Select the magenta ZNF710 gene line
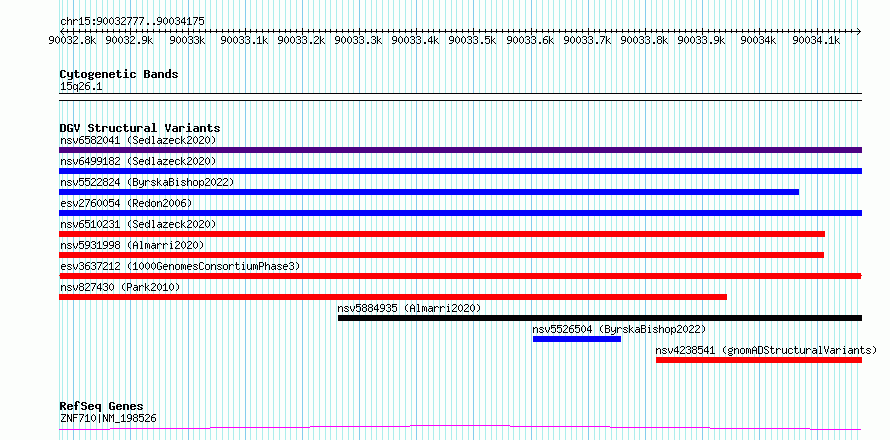The height and width of the screenshot is (440, 890). coord(460,427)
